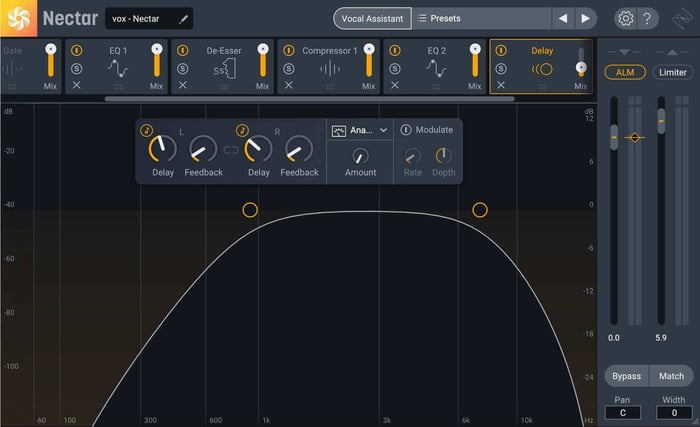
Task: Click the iZotope wave icon top right
Action: [x=683, y=19]
